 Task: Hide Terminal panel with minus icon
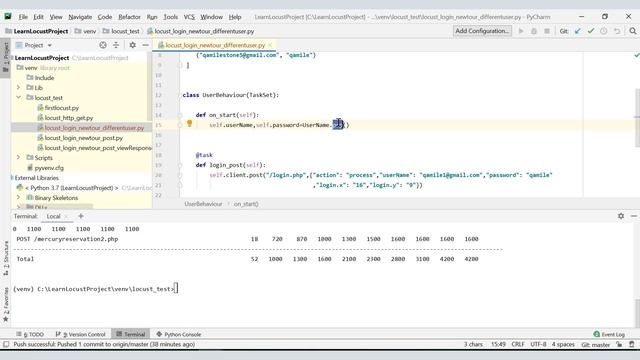(633, 216)
